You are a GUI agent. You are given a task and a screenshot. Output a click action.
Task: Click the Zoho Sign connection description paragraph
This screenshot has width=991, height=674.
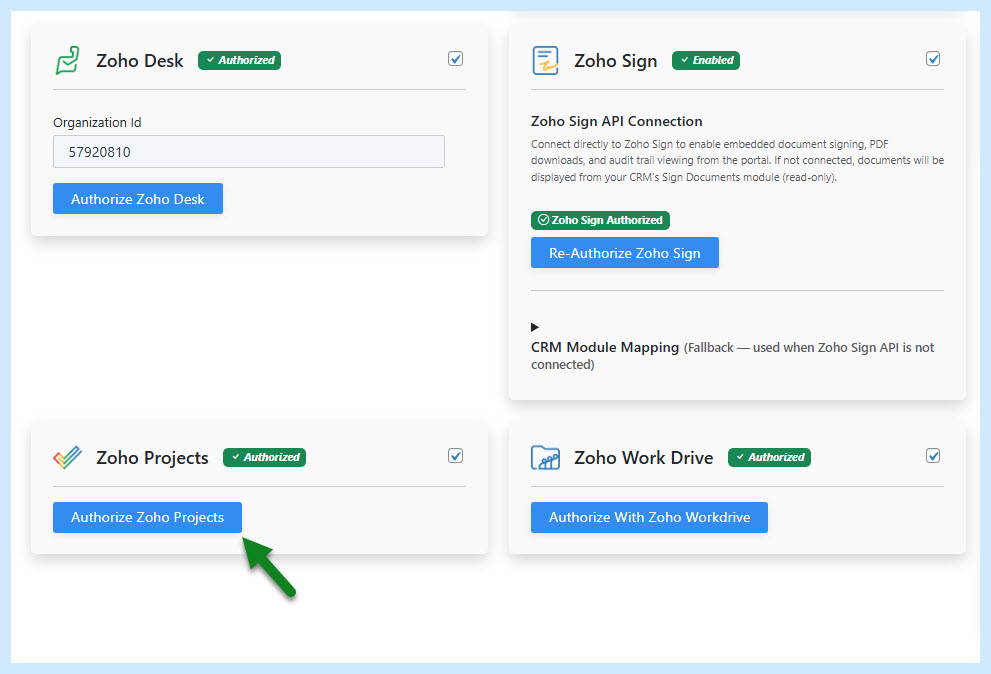[x=737, y=161]
